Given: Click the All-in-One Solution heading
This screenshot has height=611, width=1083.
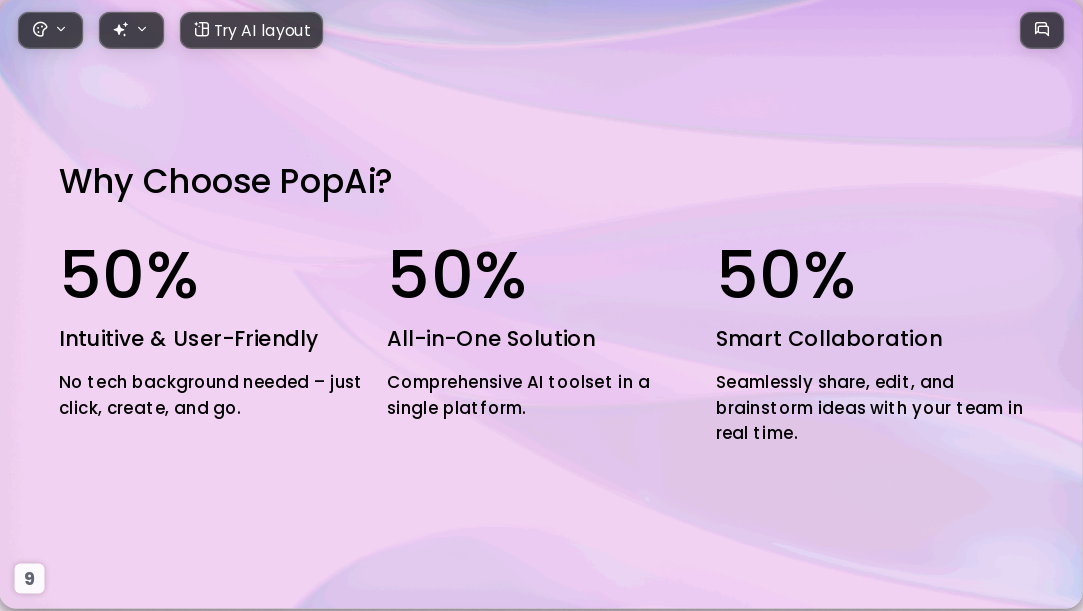Looking at the screenshot, I should pyautogui.click(x=491, y=338).
